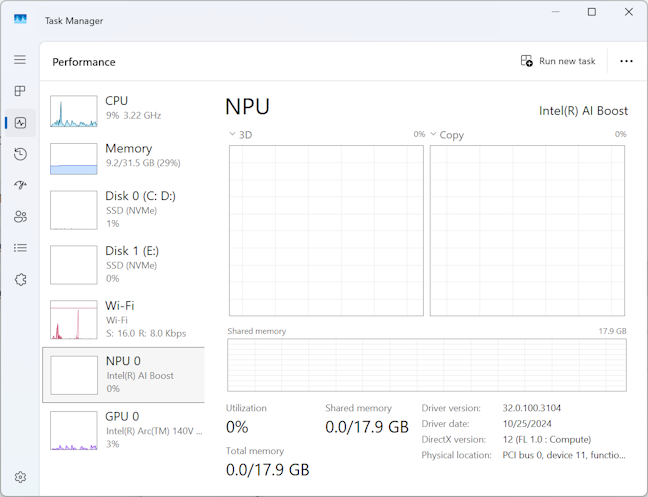Select the Performance page icon in sidebar
This screenshot has height=497, width=648.
pos(20,123)
